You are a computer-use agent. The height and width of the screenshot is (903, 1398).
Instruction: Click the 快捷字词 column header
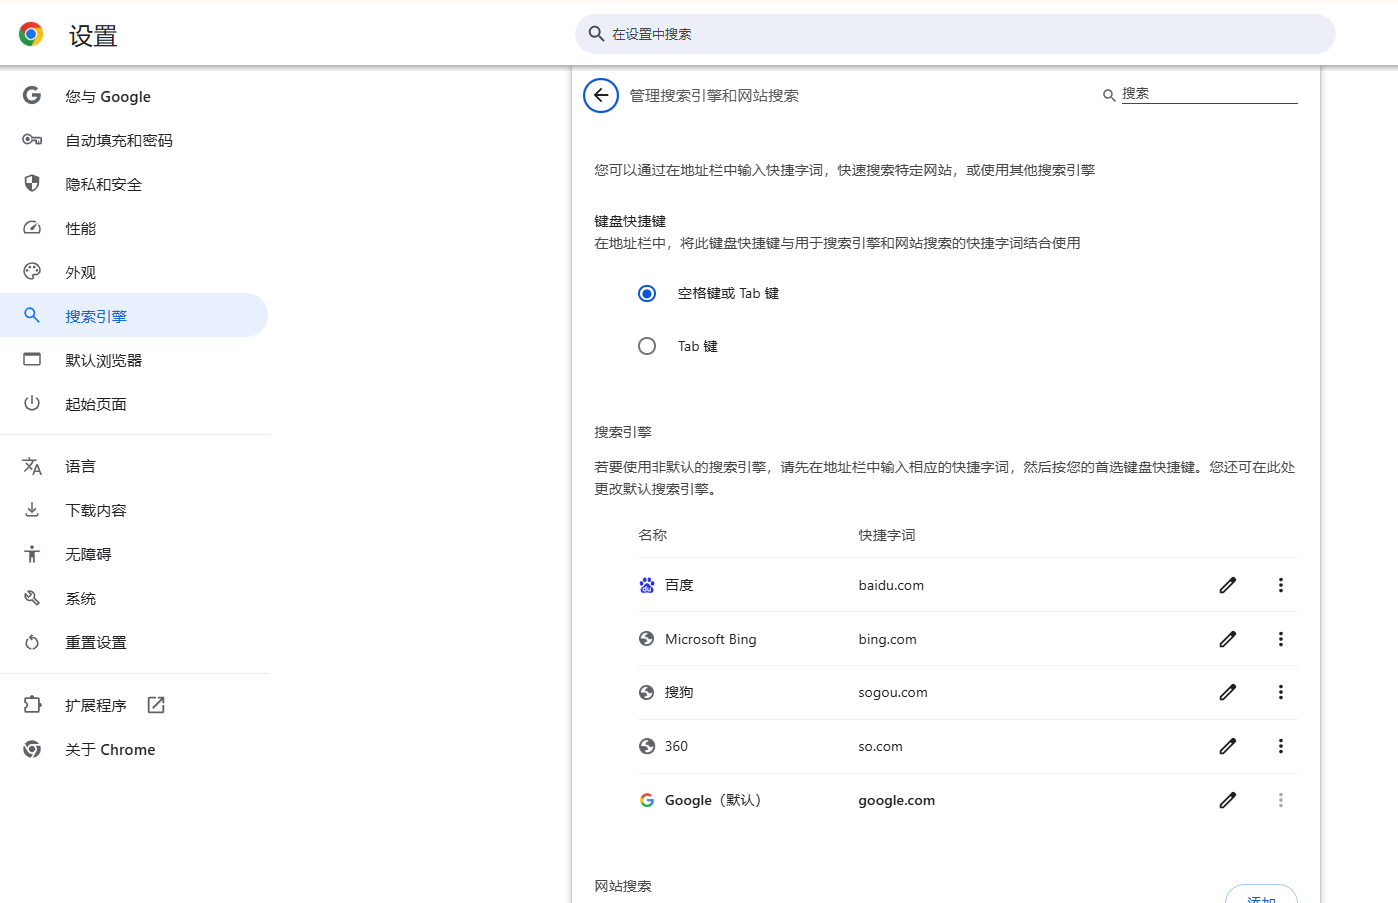[887, 535]
